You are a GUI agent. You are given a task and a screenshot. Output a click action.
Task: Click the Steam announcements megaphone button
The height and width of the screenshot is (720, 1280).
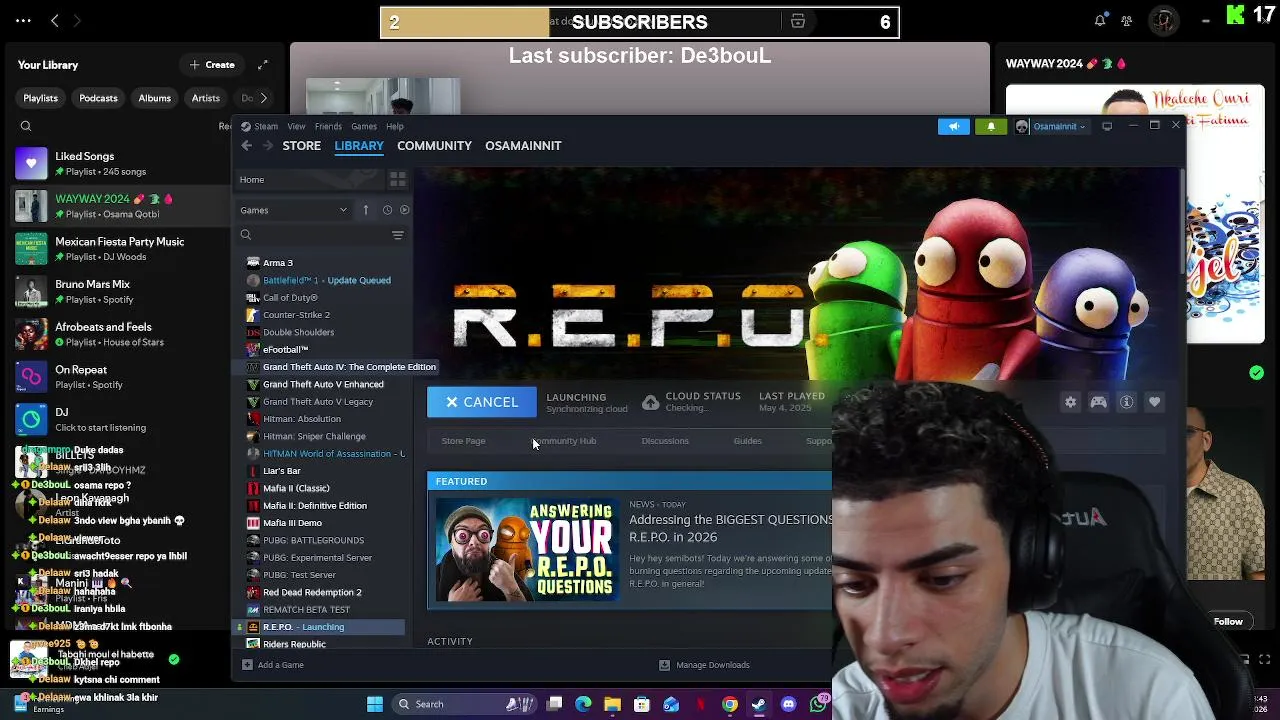954,126
